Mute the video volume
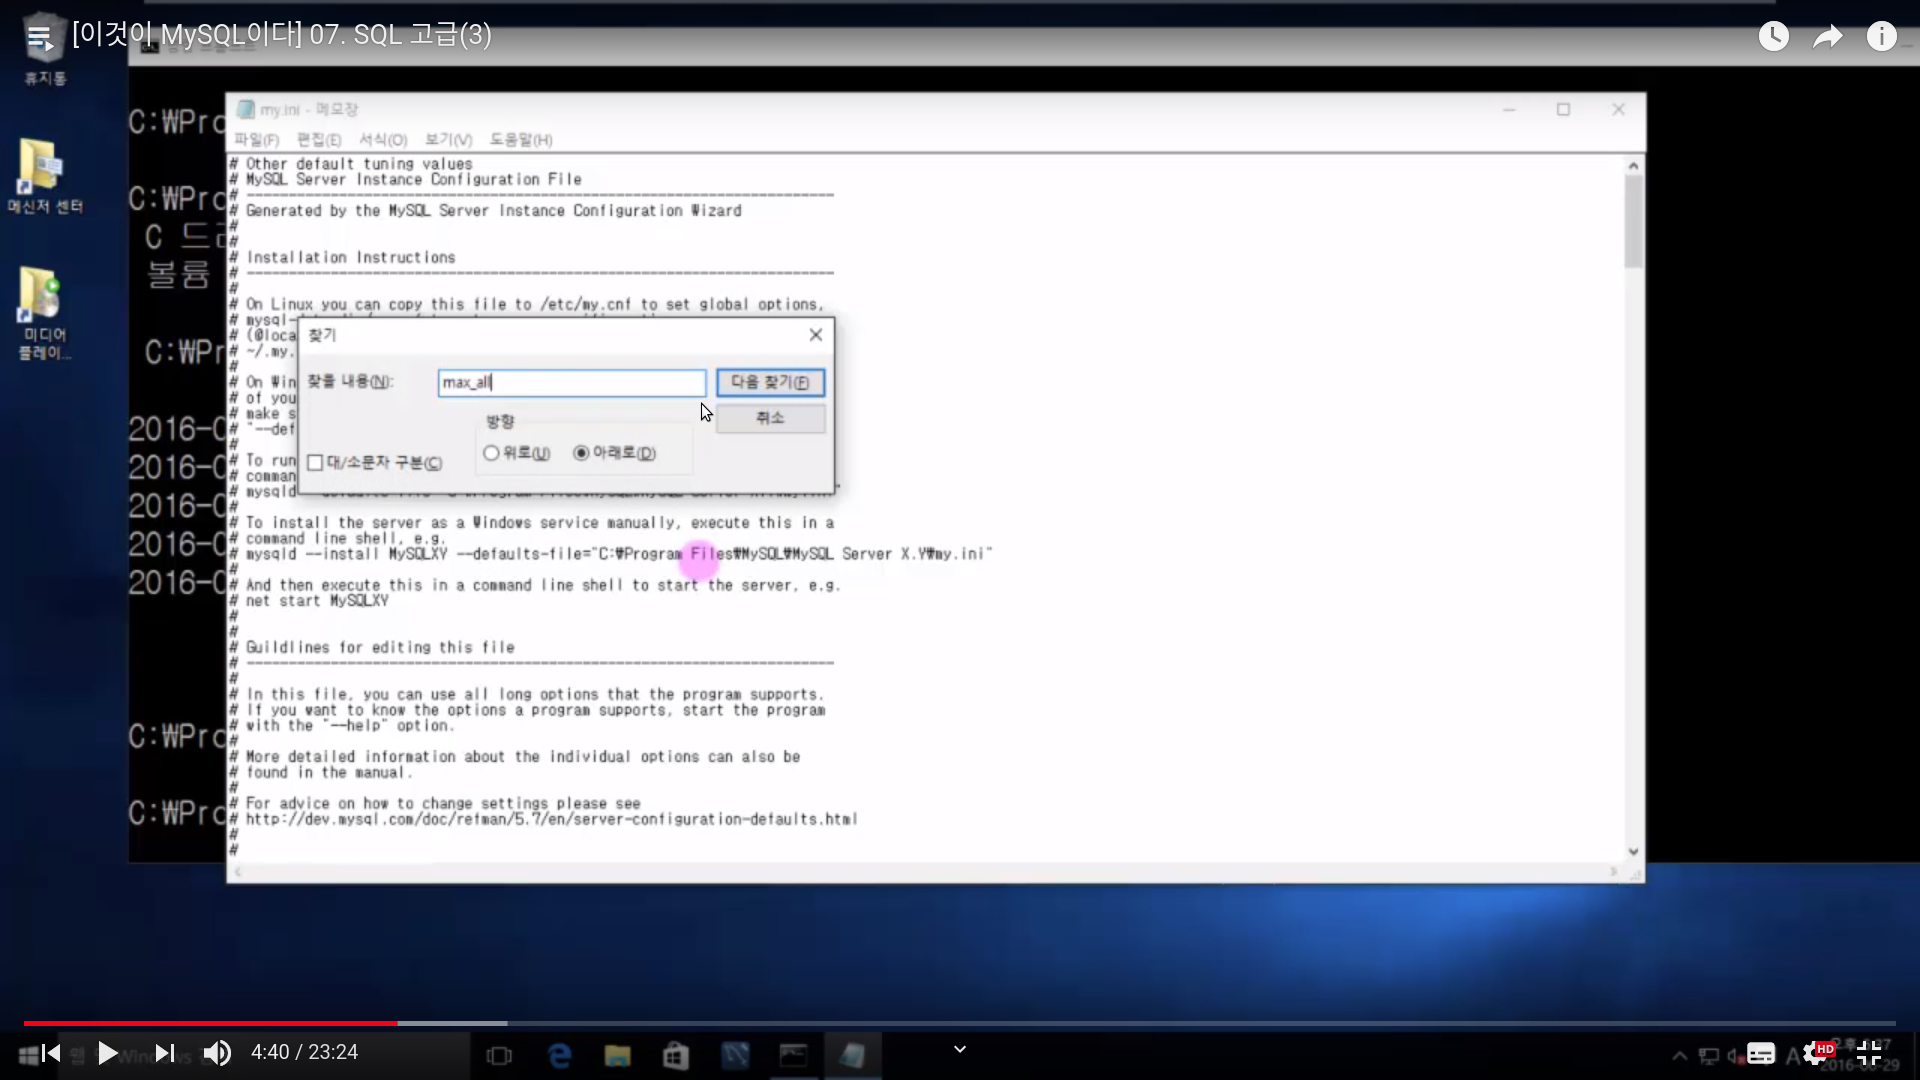The height and width of the screenshot is (1080, 1920). [x=217, y=1053]
